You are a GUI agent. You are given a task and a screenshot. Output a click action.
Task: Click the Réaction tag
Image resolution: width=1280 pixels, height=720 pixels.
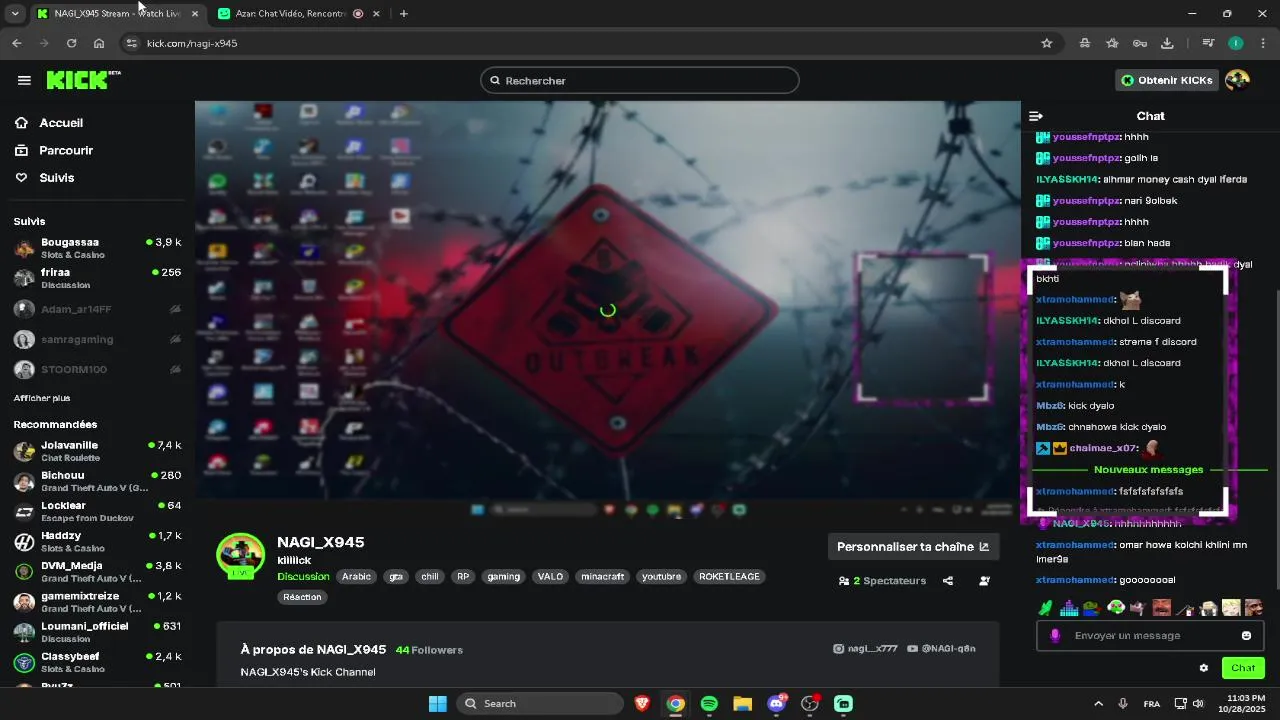(302, 597)
